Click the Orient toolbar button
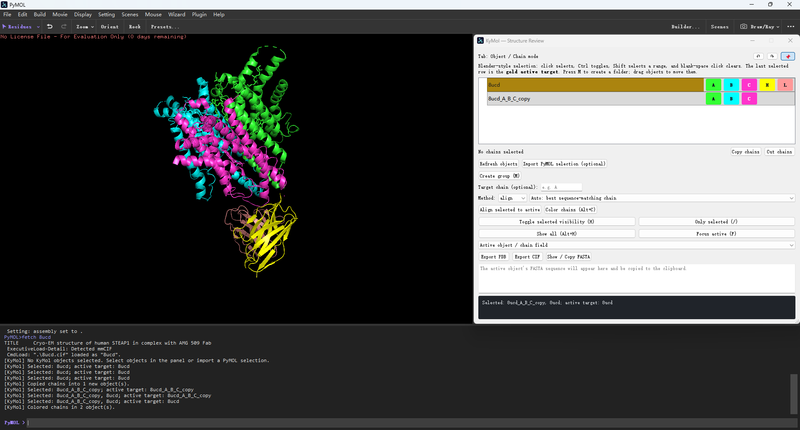Viewport: 800px width, 430px height. tap(110, 27)
